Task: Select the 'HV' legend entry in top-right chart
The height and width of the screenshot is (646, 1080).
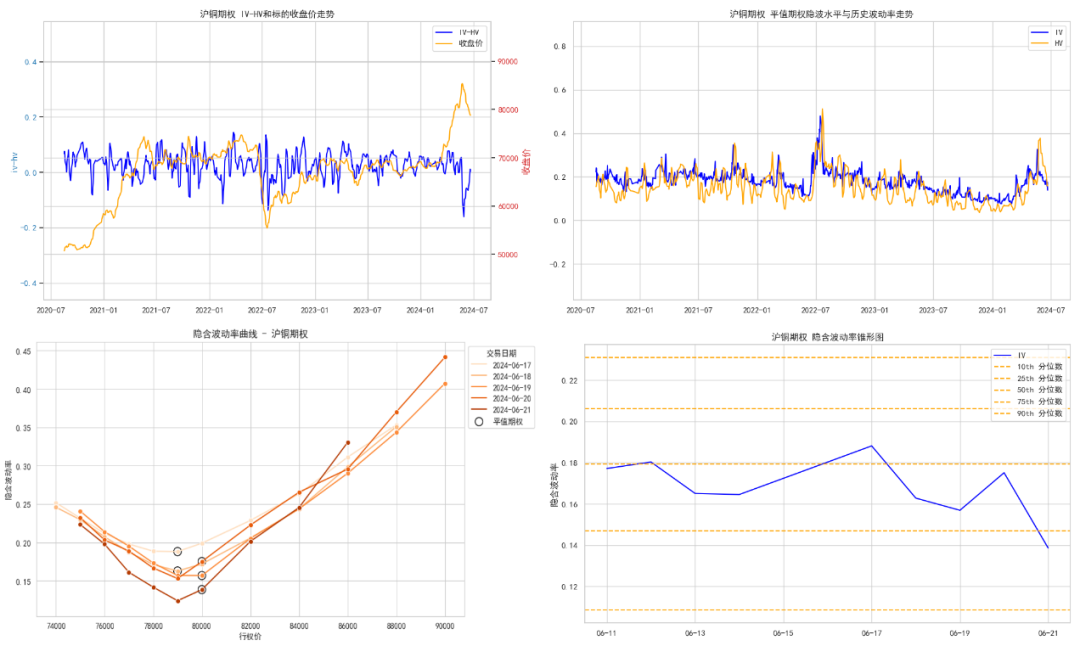Action: coord(1047,43)
